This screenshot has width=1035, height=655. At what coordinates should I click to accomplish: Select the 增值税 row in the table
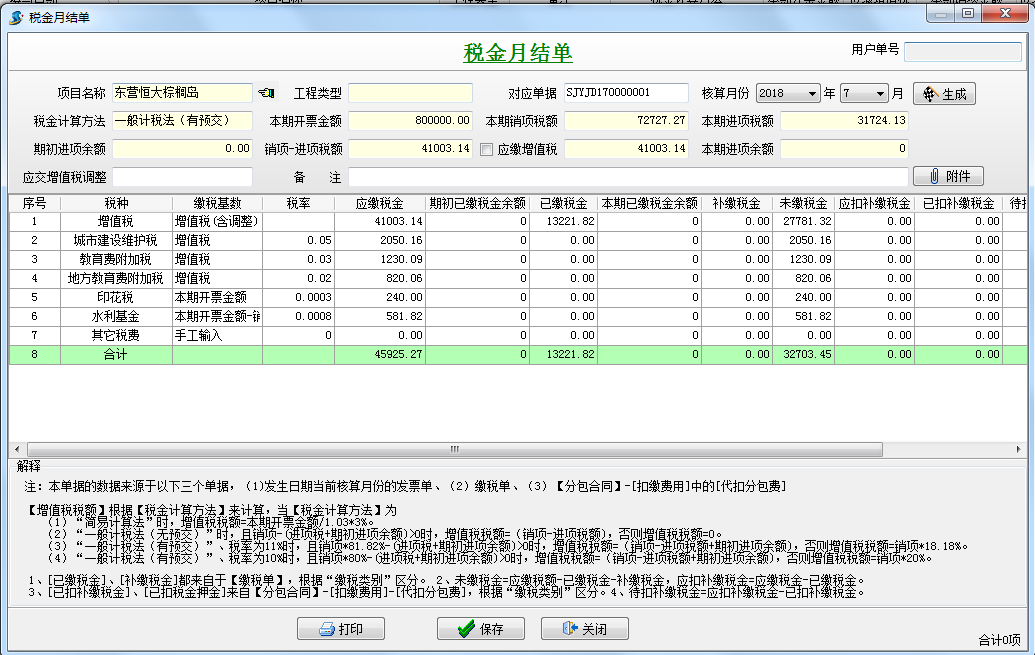coord(116,221)
